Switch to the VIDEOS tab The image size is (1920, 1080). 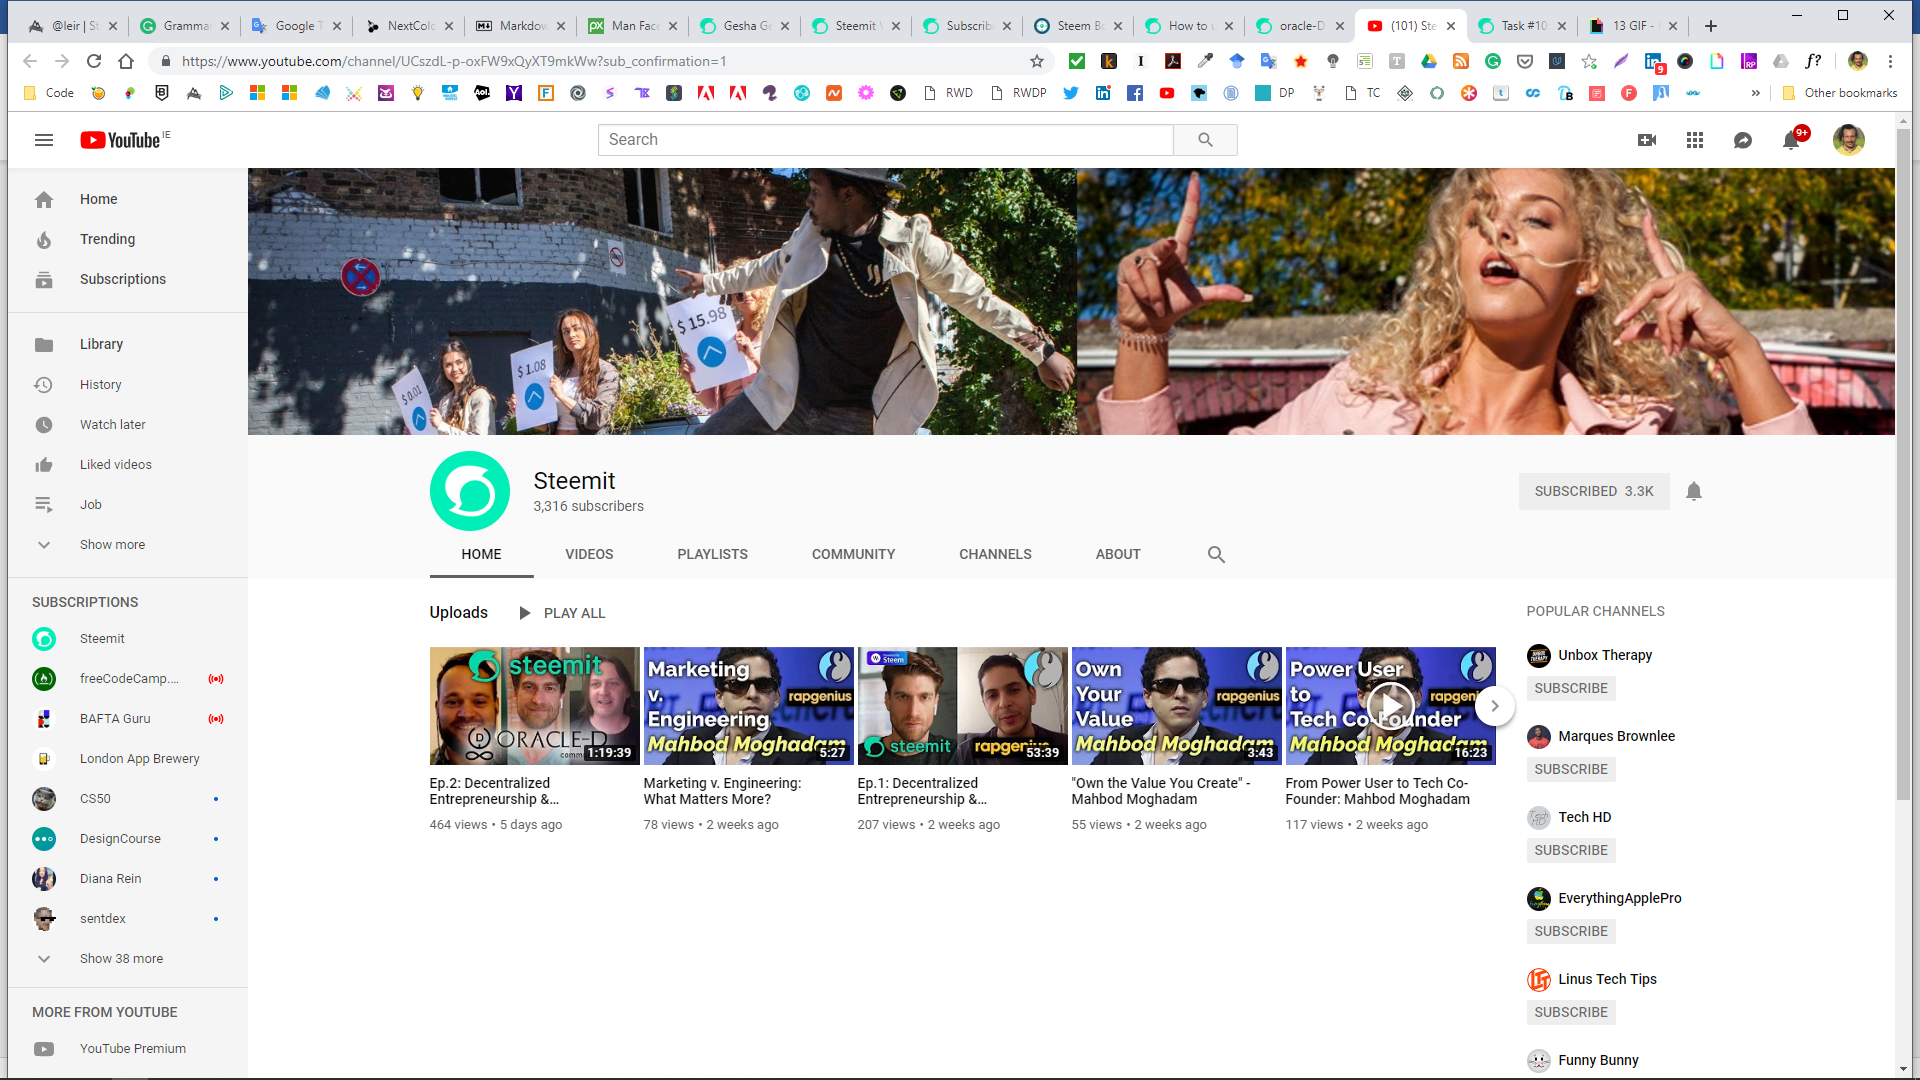[589, 554]
